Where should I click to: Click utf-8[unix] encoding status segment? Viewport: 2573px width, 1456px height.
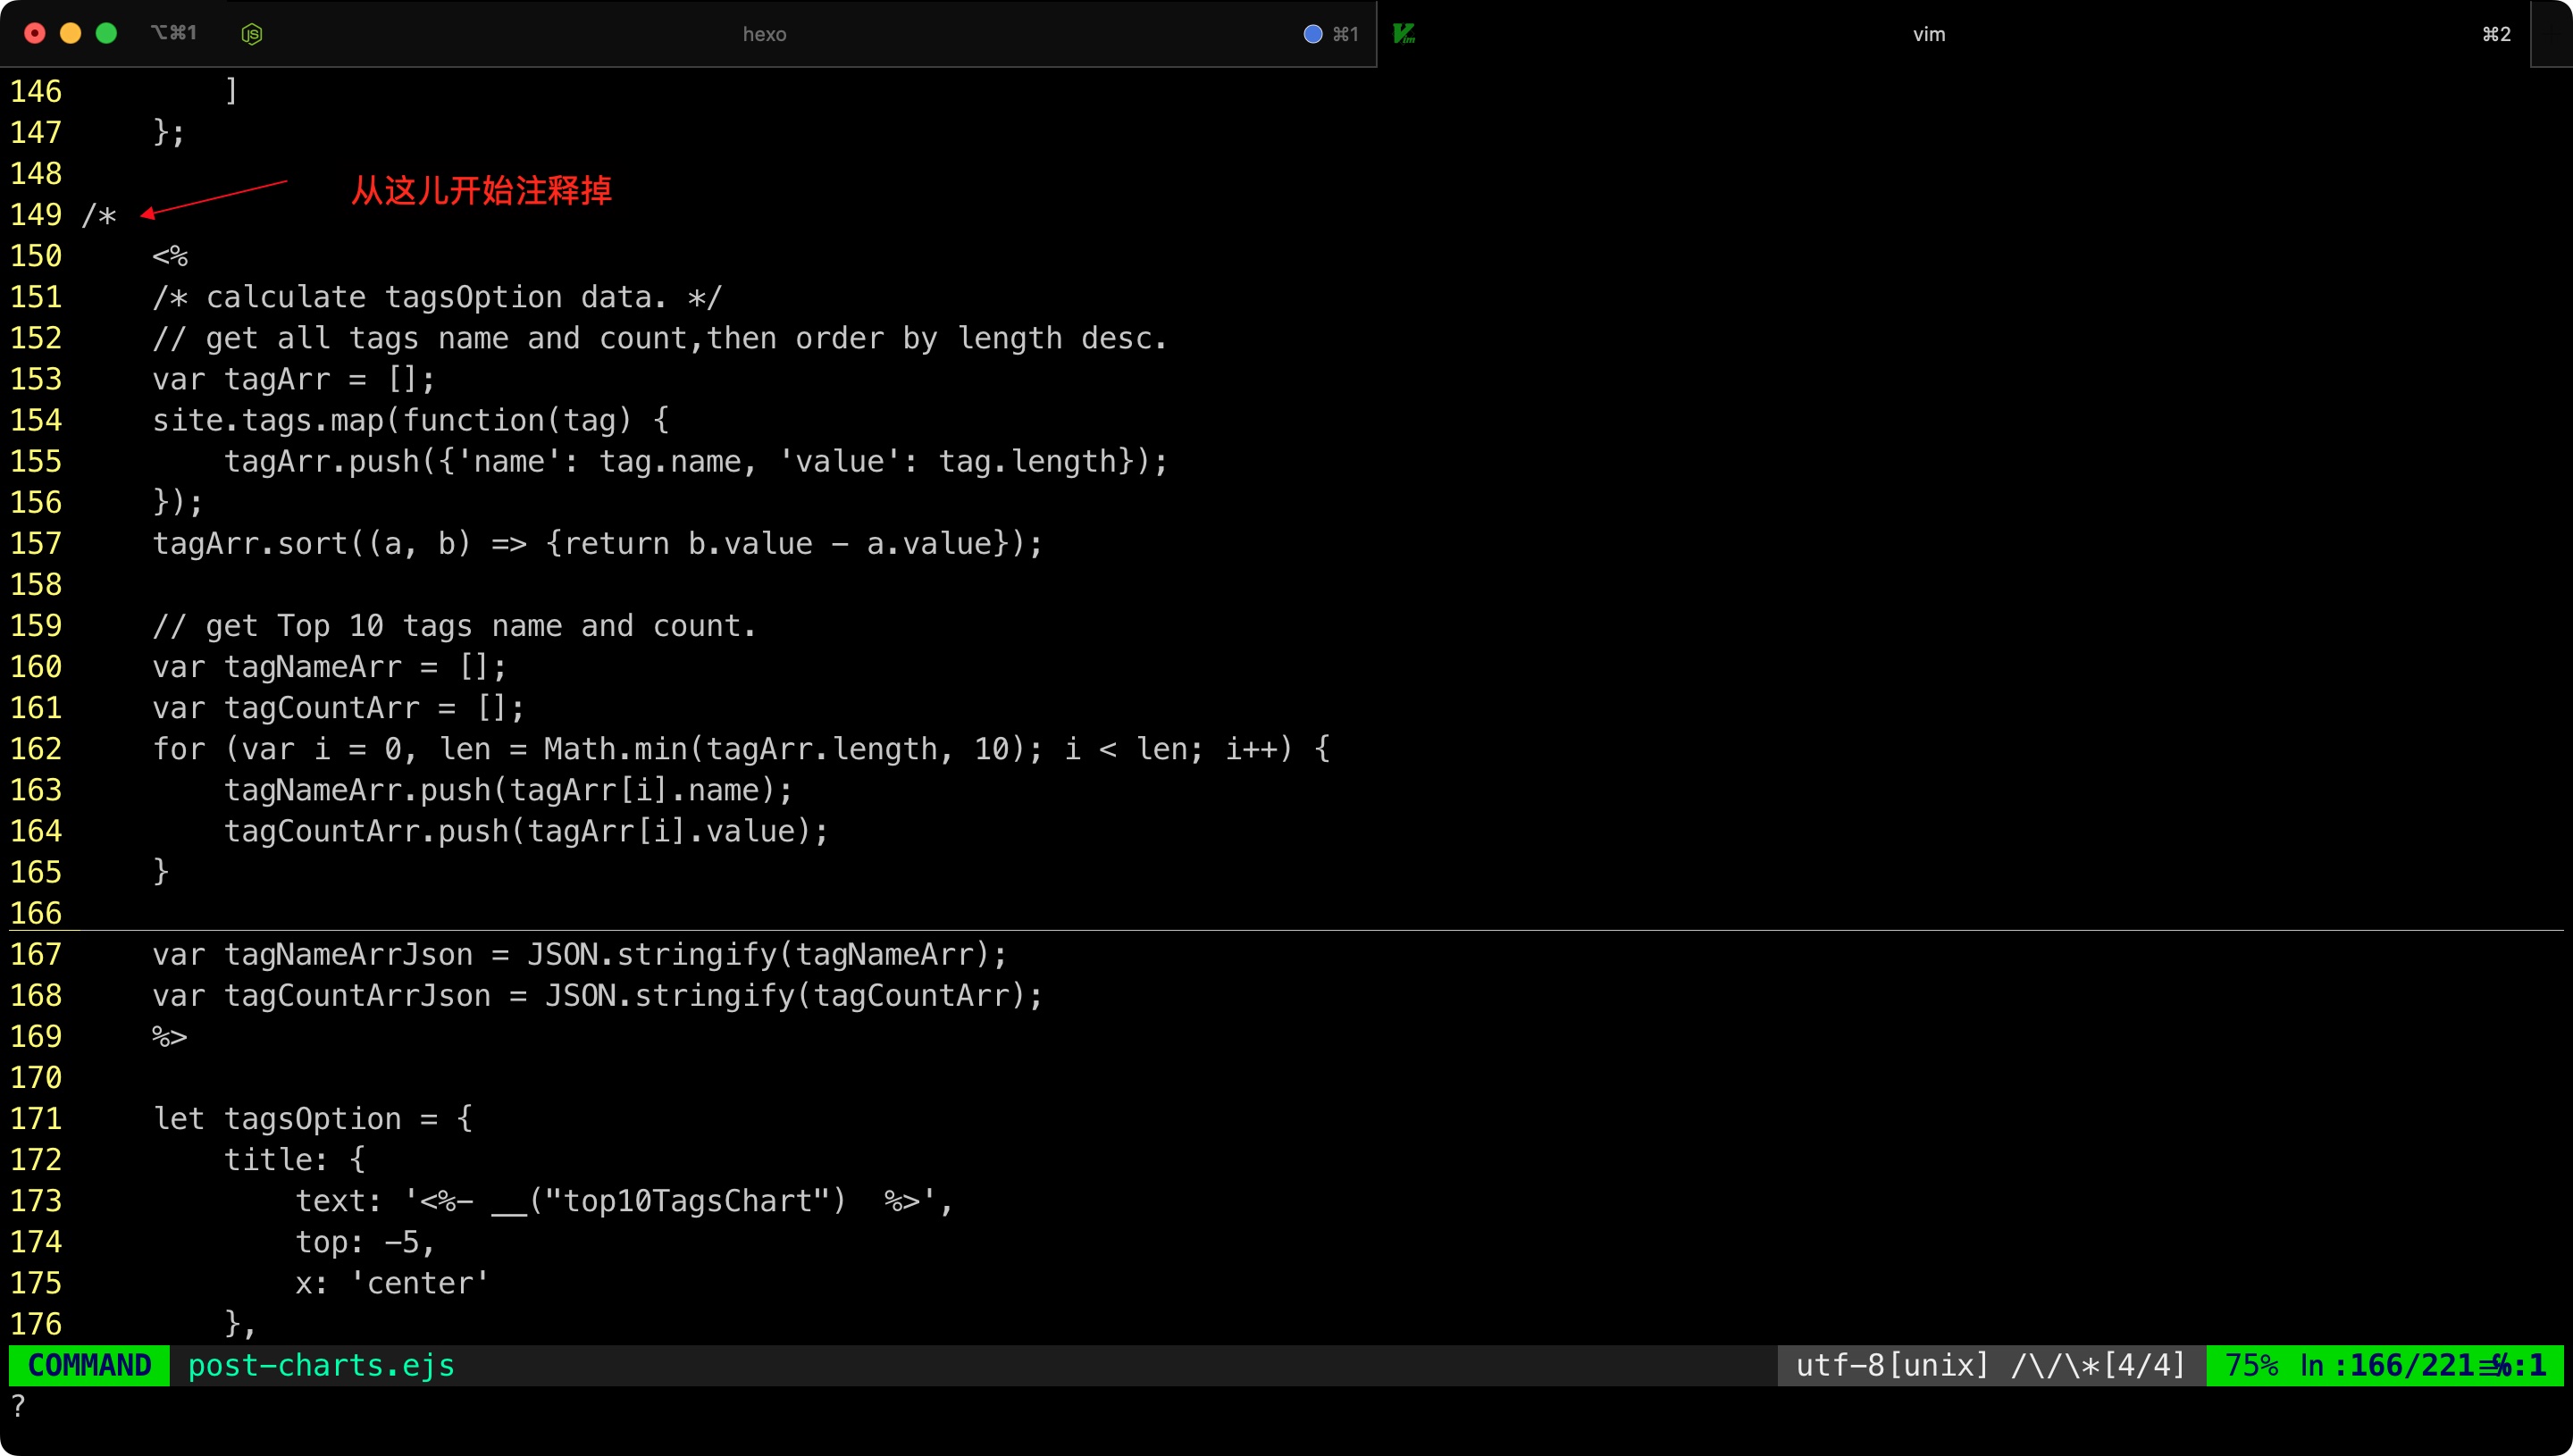tap(1892, 1365)
